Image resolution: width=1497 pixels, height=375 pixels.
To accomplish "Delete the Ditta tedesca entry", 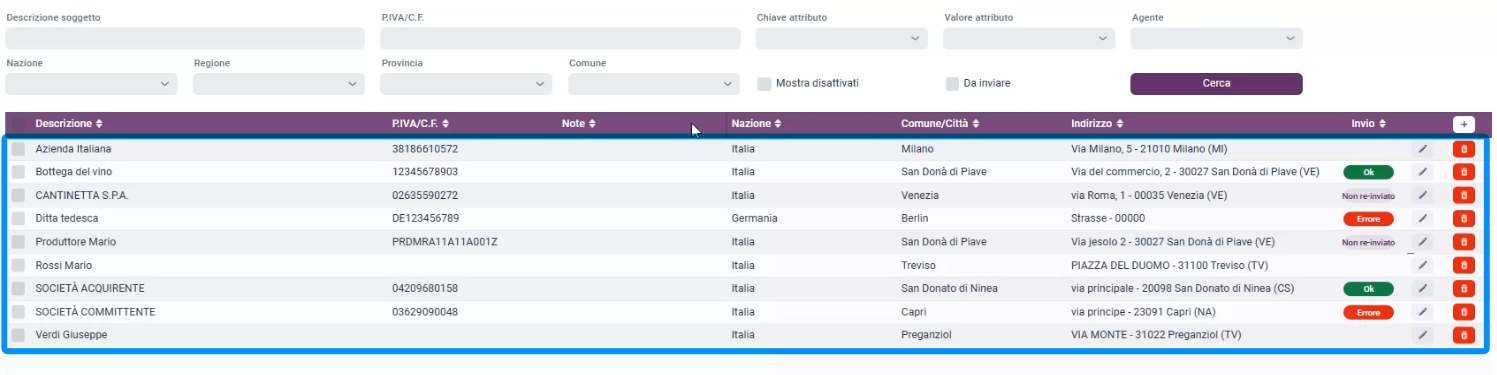I will coord(1464,218).
